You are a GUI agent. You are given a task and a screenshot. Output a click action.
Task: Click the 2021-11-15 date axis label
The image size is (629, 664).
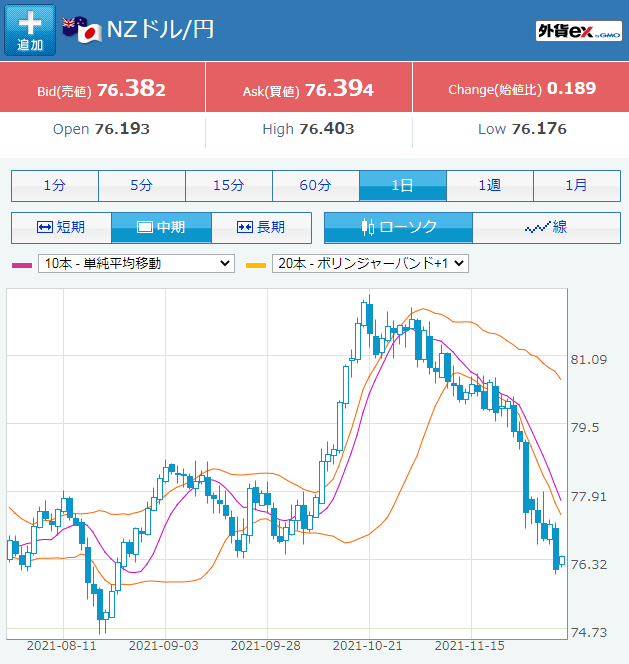470,646
